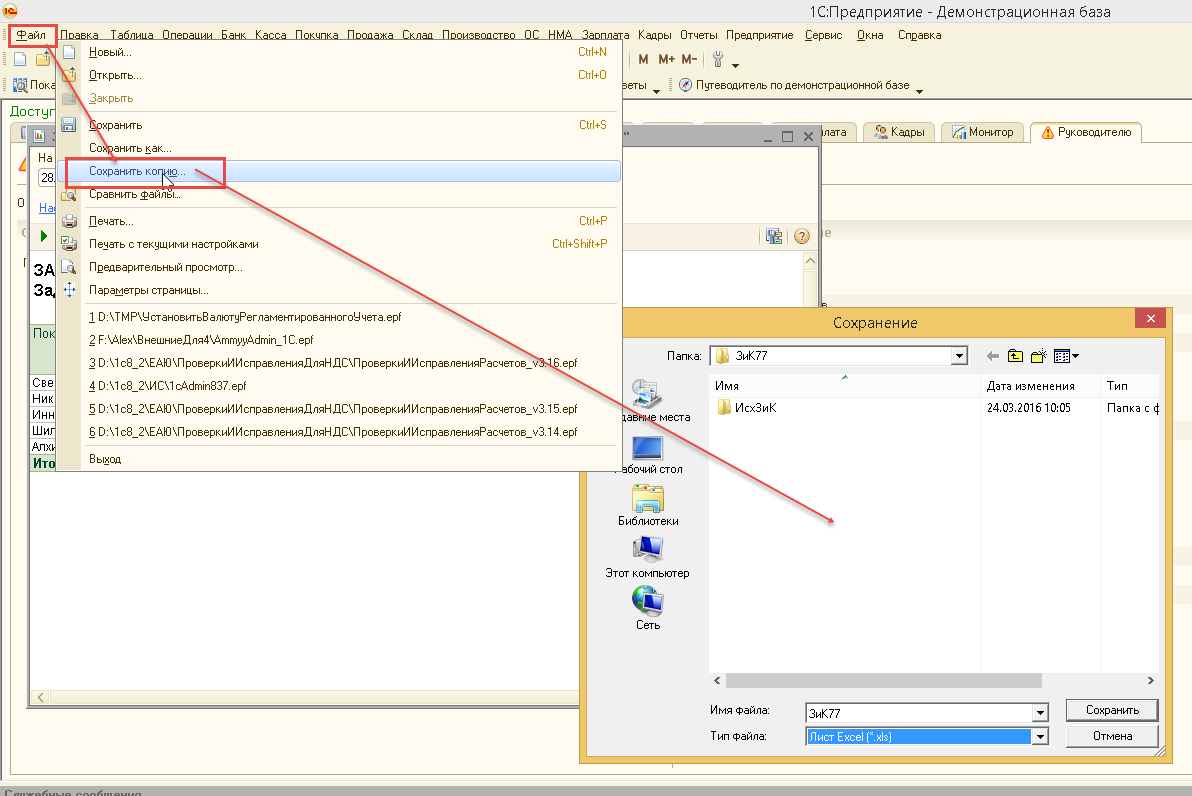This screenshot has width=1192, height=796.
Task: Click the report window scroll up arrow
Action: [x=810, y=262]
